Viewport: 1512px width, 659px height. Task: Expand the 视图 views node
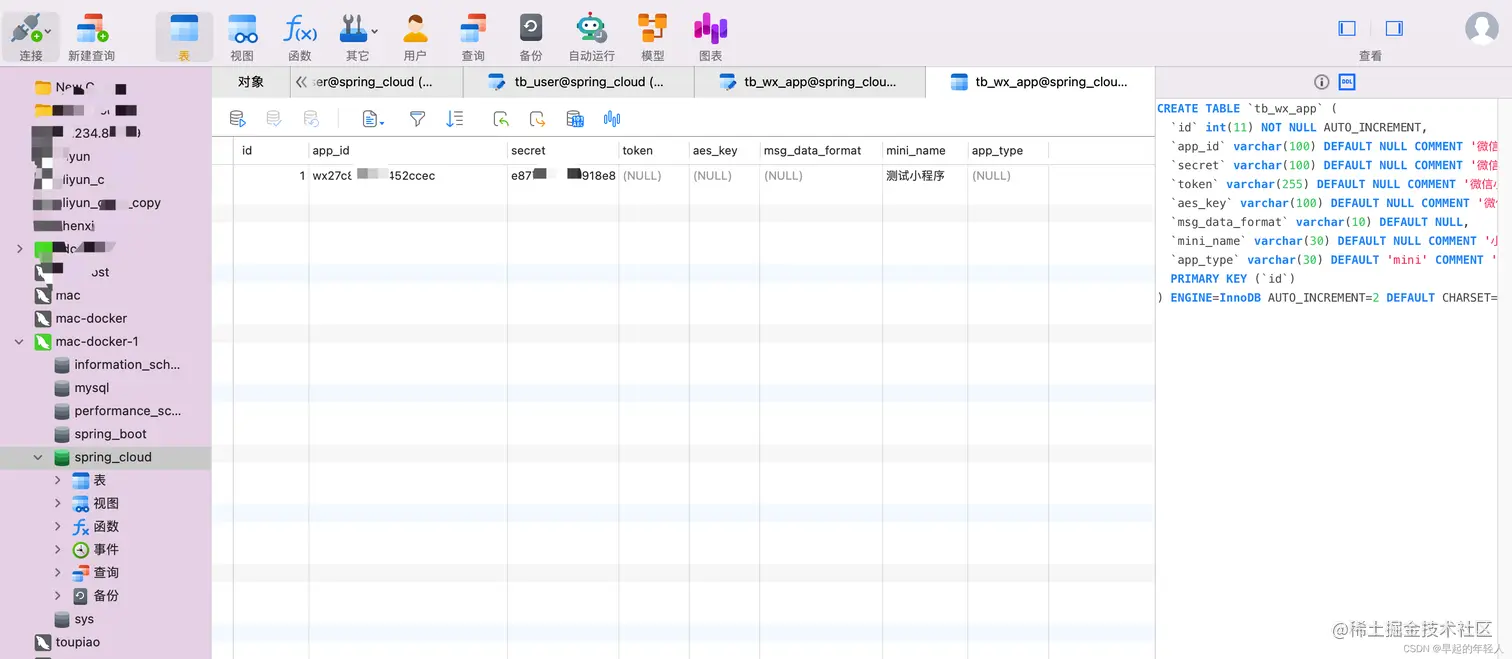click(x=57, y=503)
